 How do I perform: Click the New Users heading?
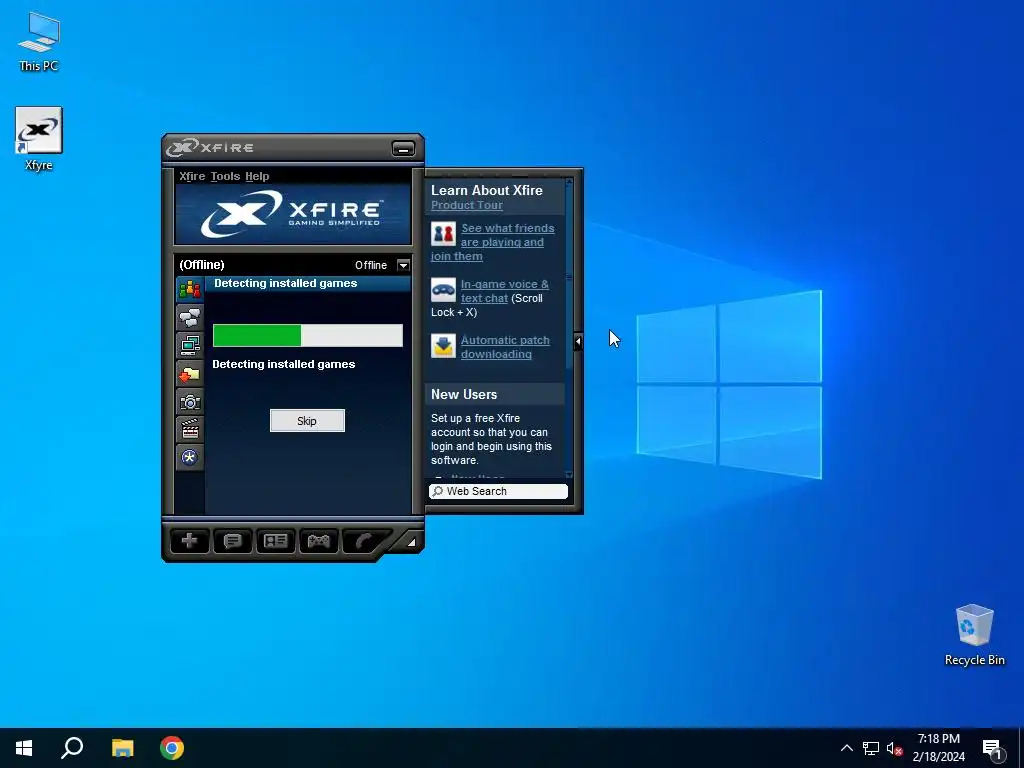click(464, 394)
